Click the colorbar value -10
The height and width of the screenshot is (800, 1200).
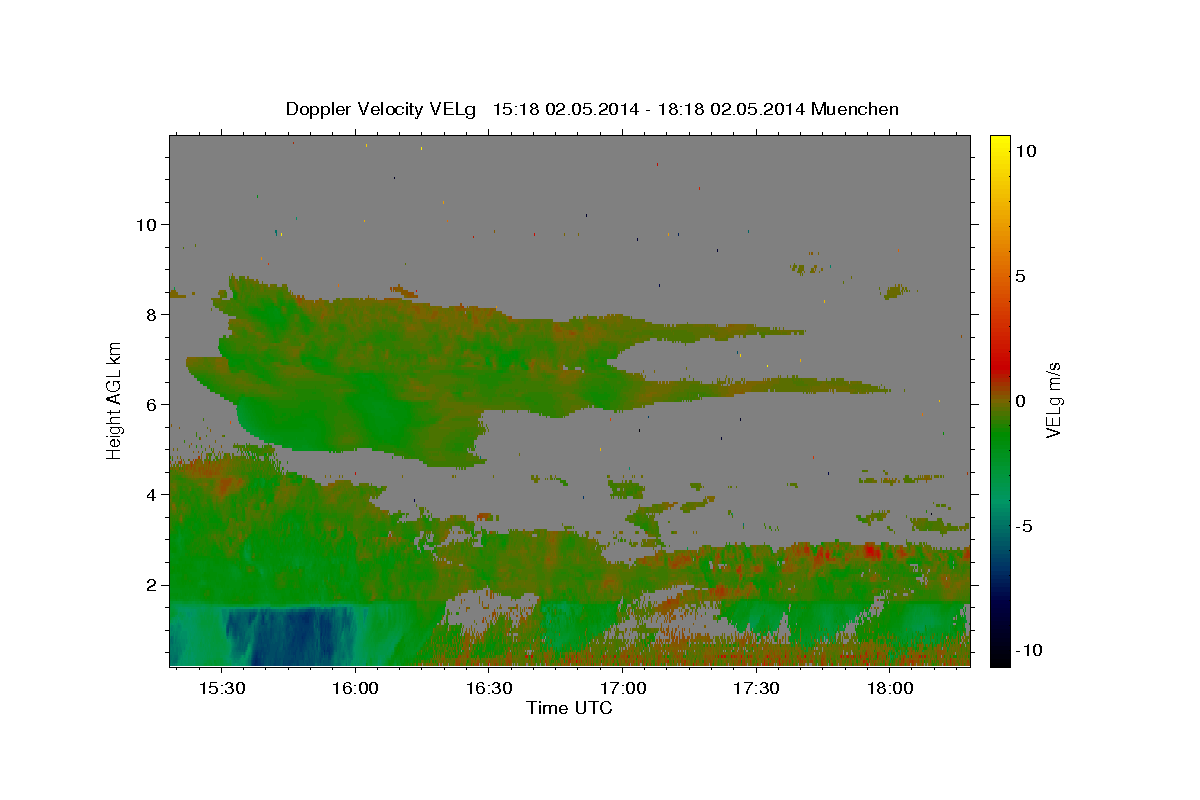tap(1029, 651)
